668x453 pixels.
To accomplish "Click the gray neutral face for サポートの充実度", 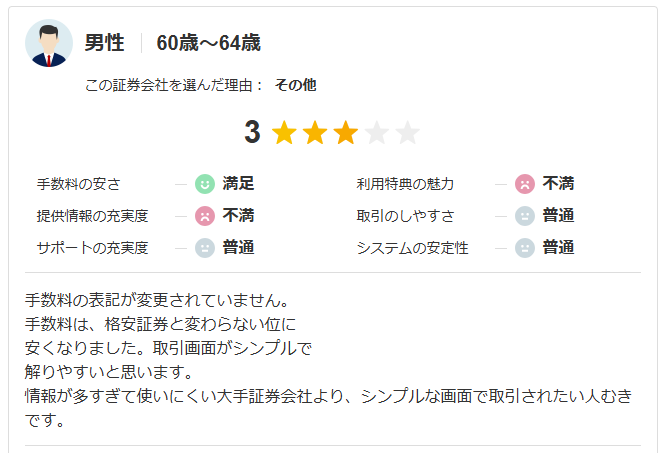I will [x=204, y=247].
